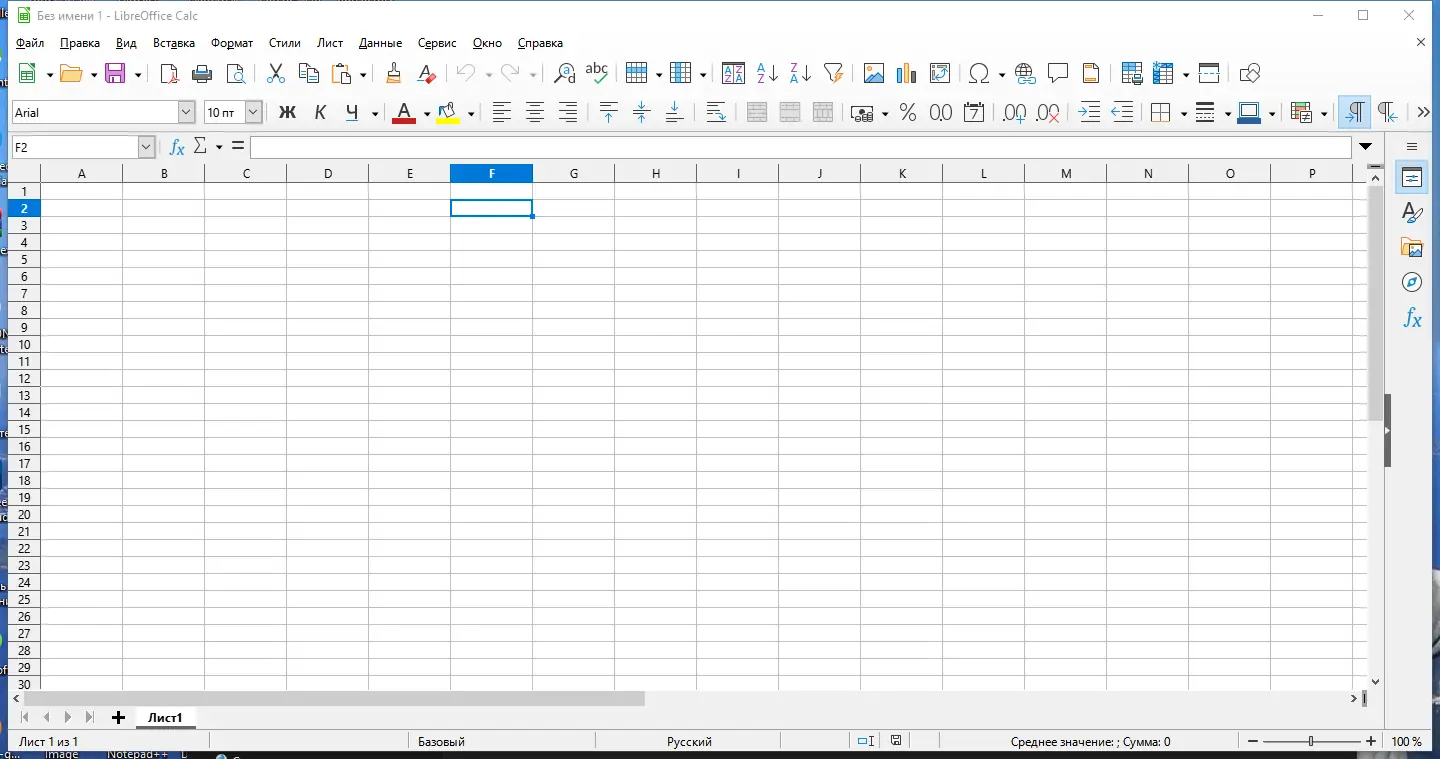The height and width of the screenshot is (759, 1440).
Task: Open the Файл menu
Action: 30,43
